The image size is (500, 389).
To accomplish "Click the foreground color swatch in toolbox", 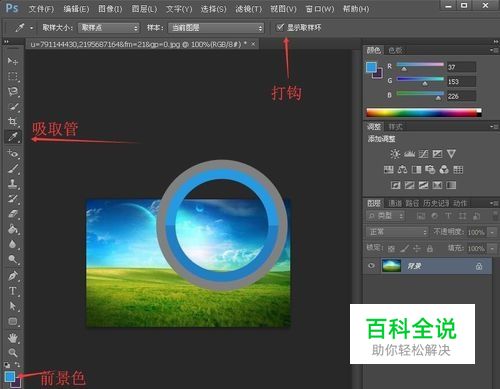I will pos(9,376).
